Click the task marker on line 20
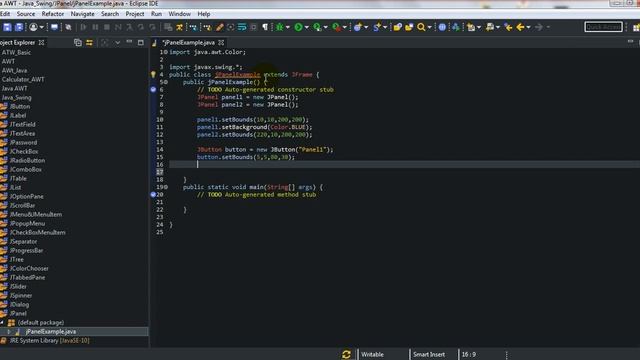This screenshot has width=640, height=360. coord(153,195)
